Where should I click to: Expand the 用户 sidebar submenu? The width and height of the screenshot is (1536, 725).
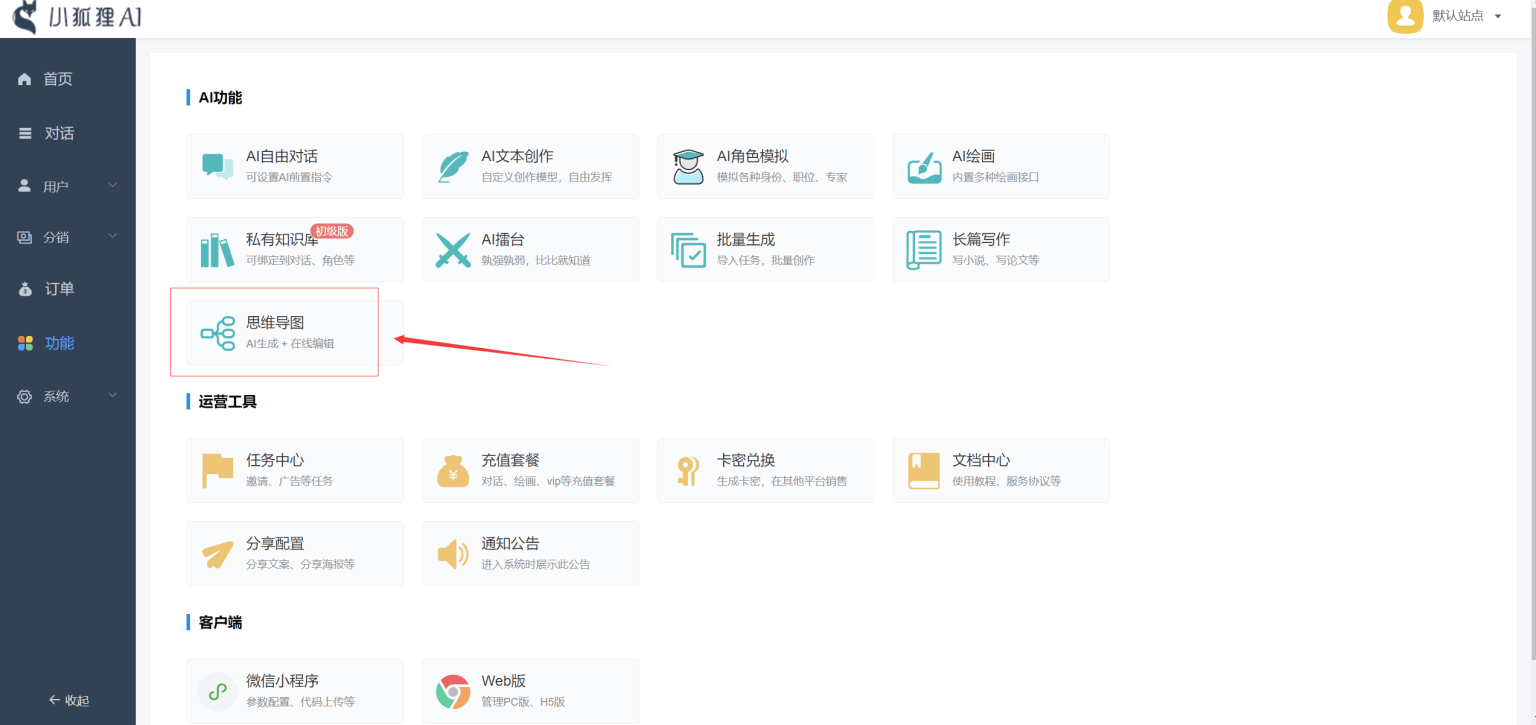[112, 186]
